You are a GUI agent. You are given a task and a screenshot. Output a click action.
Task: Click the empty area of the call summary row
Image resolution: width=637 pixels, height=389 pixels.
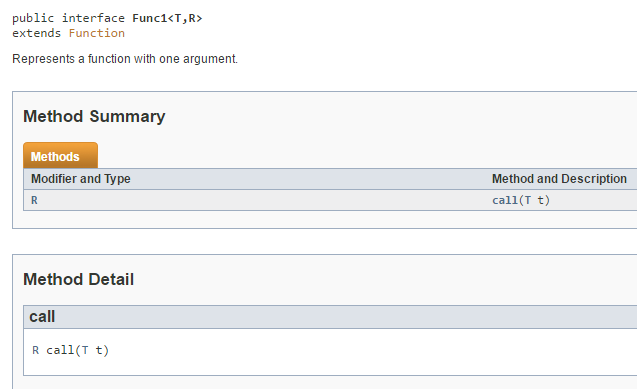click(x=264, y=200)
